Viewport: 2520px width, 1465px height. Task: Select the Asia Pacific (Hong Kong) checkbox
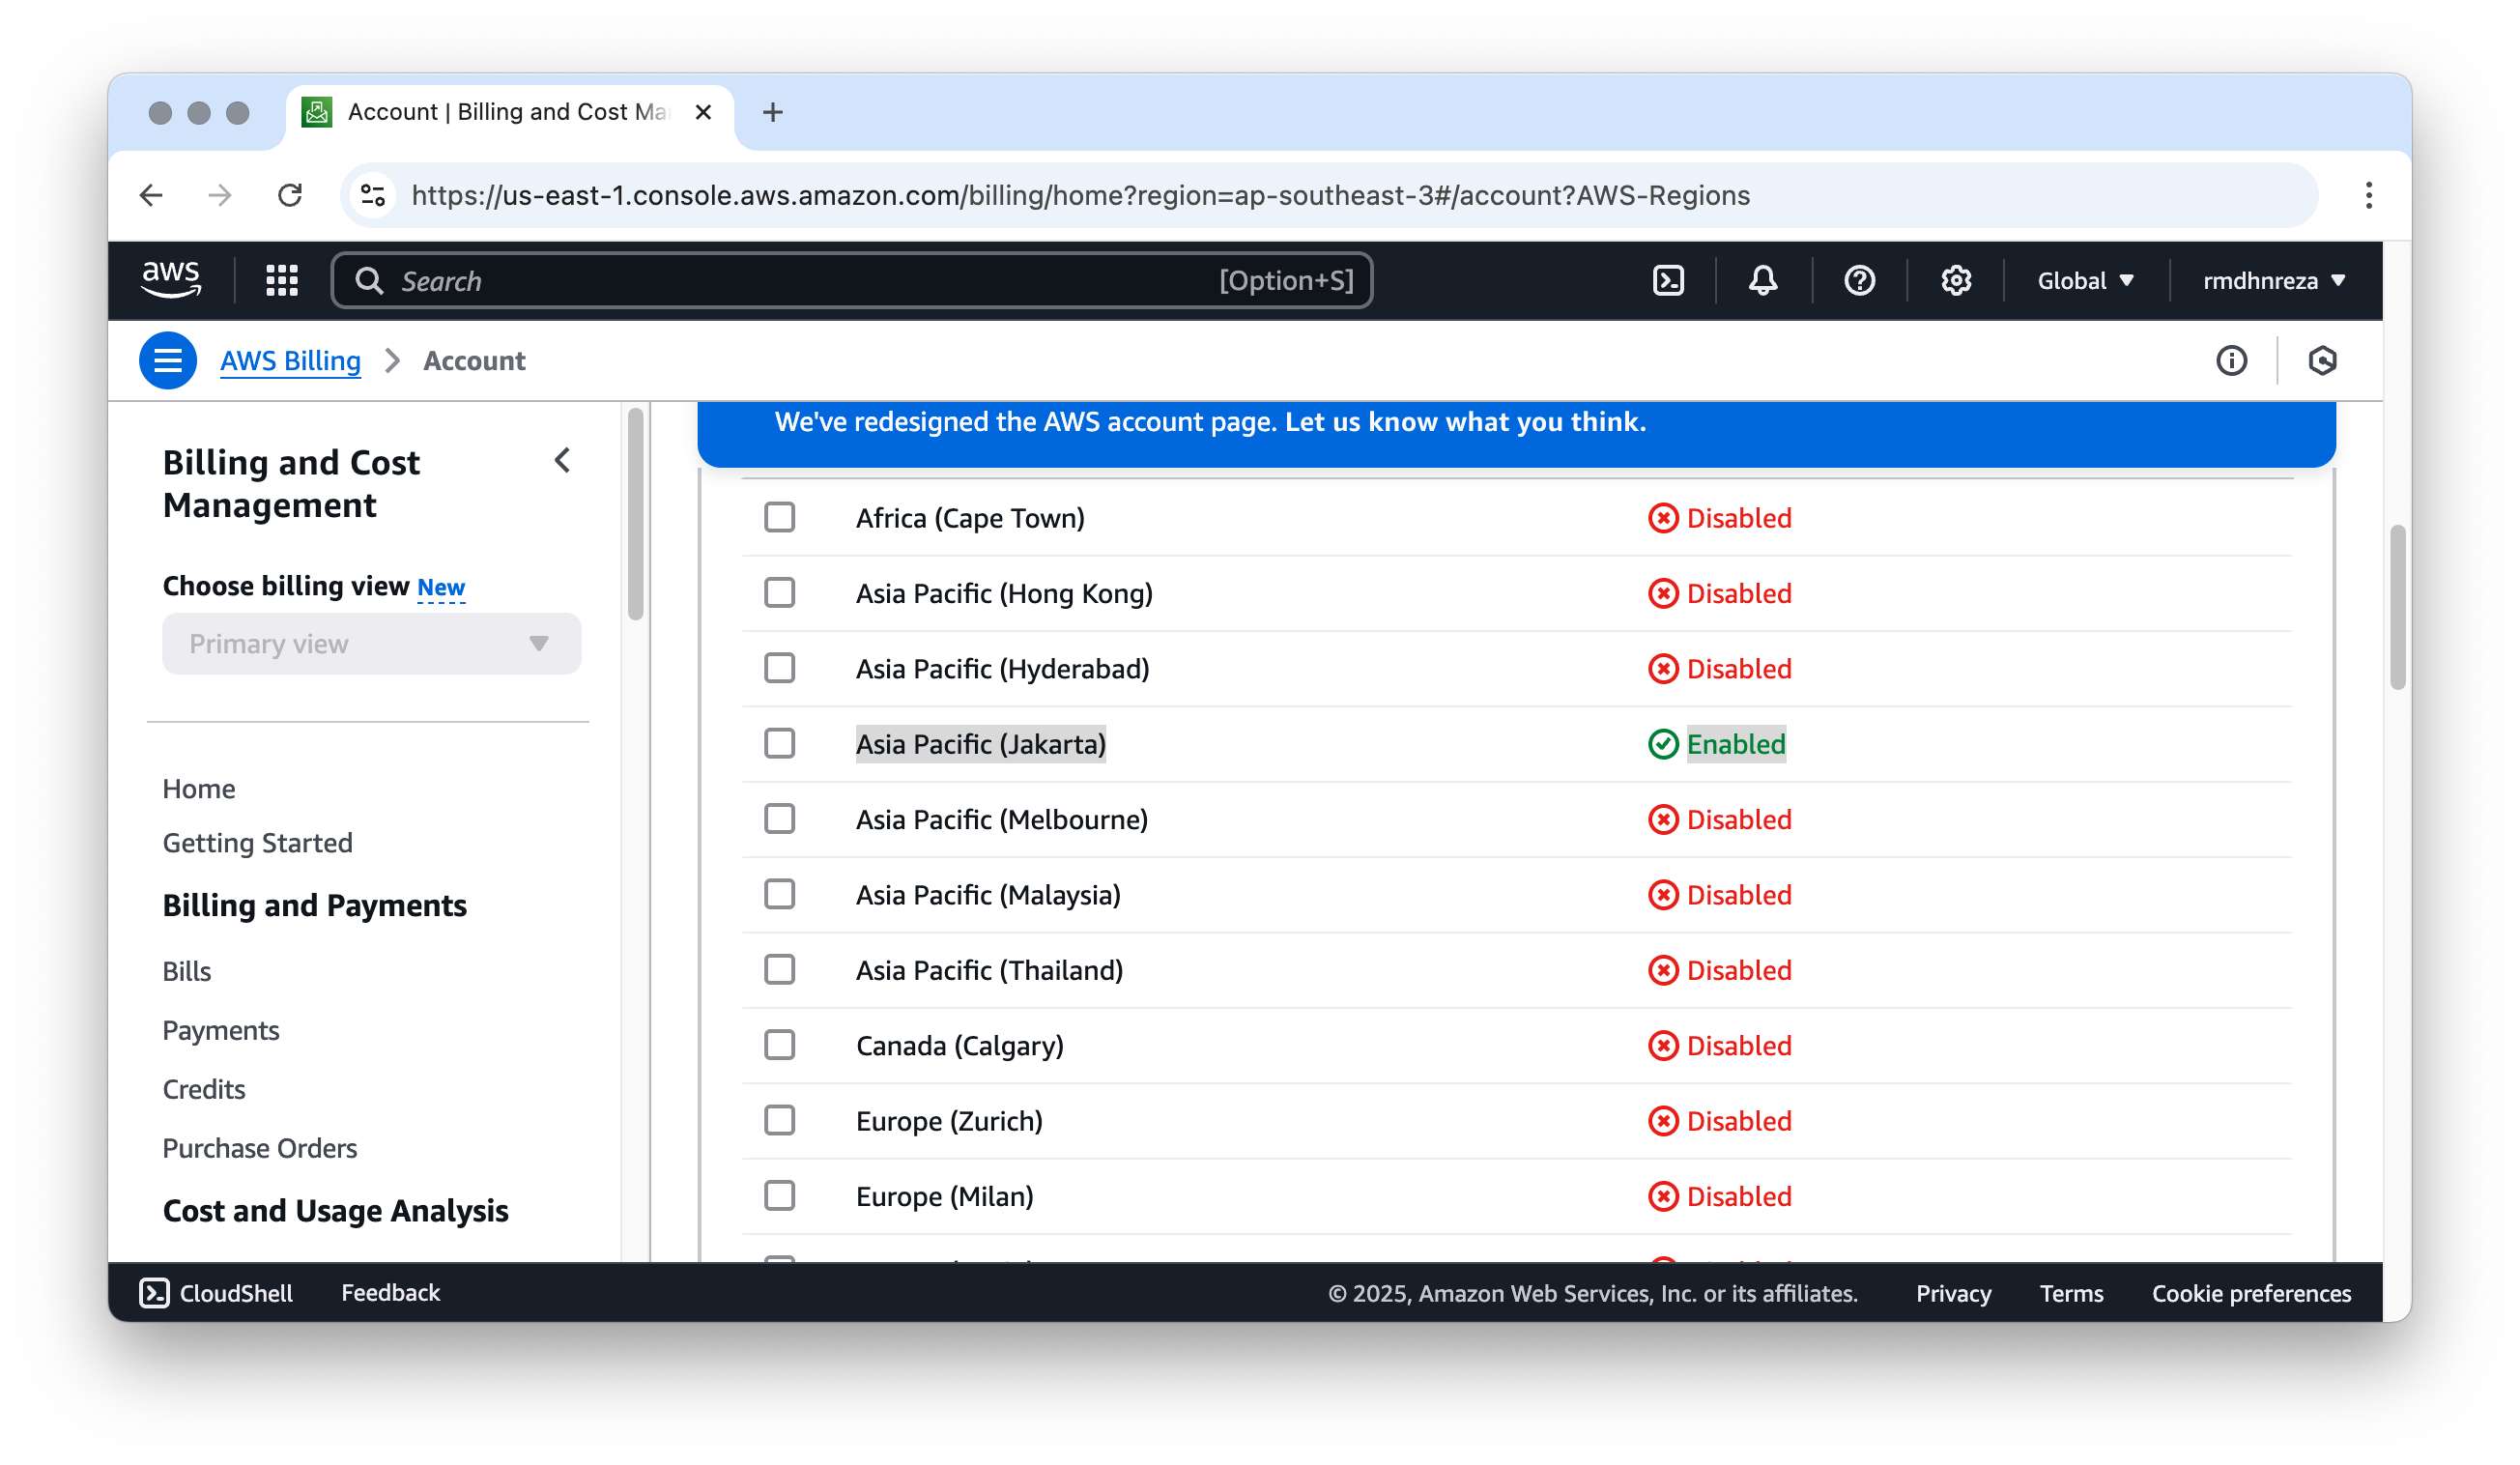click(x=779, y=593)
